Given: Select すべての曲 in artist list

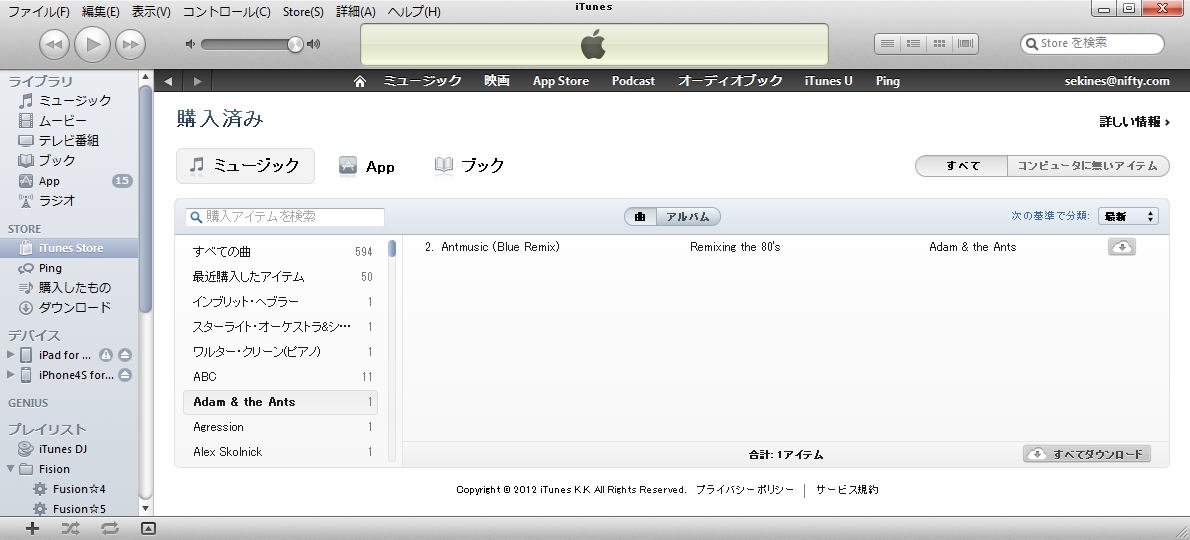Looking at the screenshot, I should (x=282, y=252).
